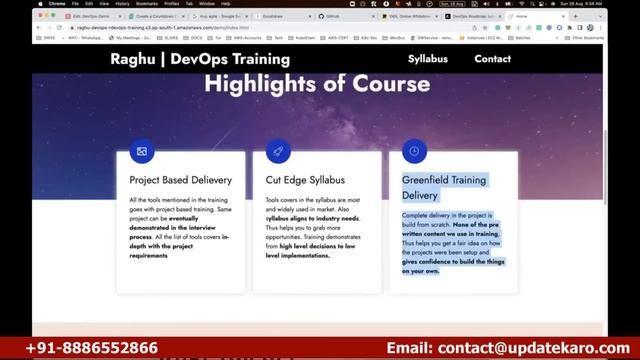This screenshot has width=640, height=360.
Task: Open the History menu
Action: [122, 4]
